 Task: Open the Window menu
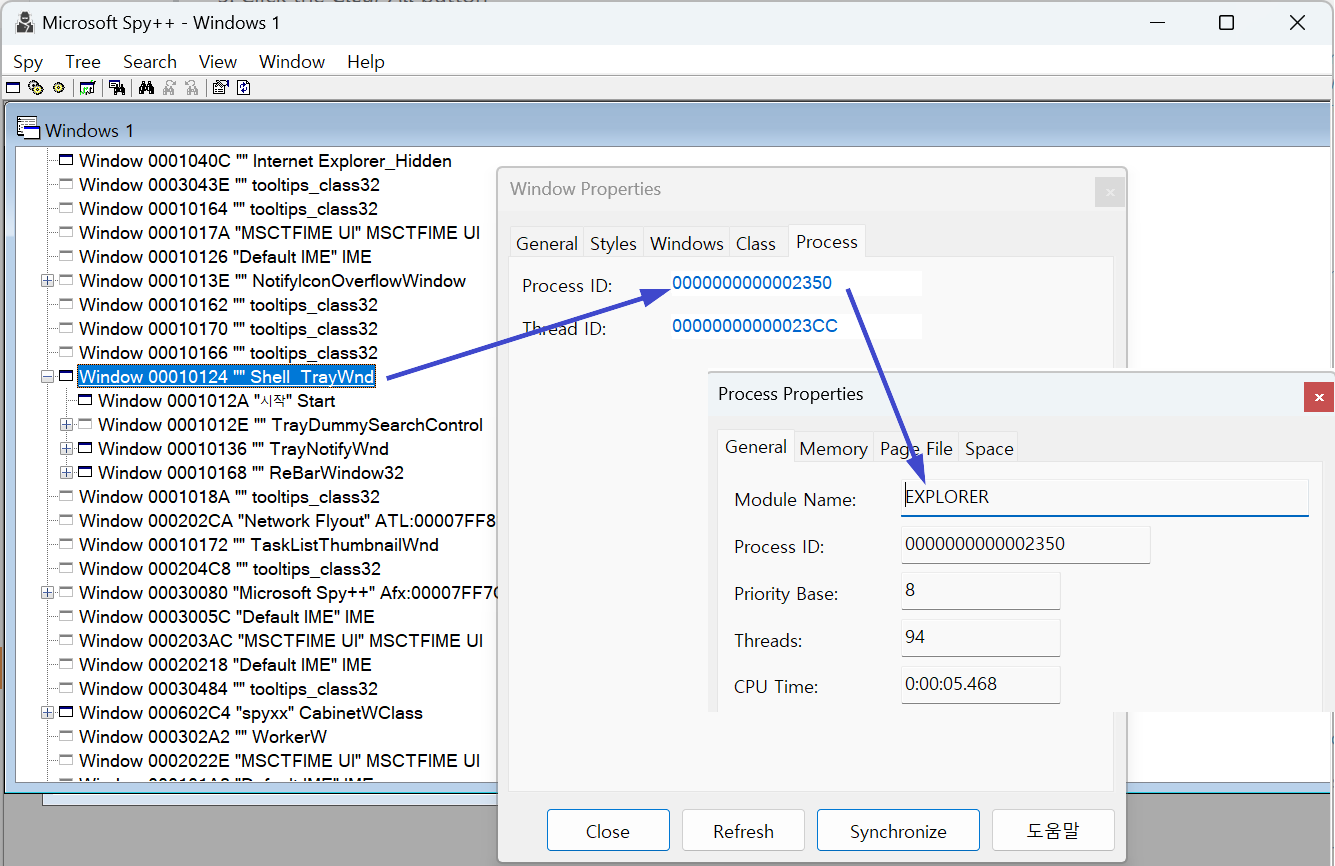(292, 62)
